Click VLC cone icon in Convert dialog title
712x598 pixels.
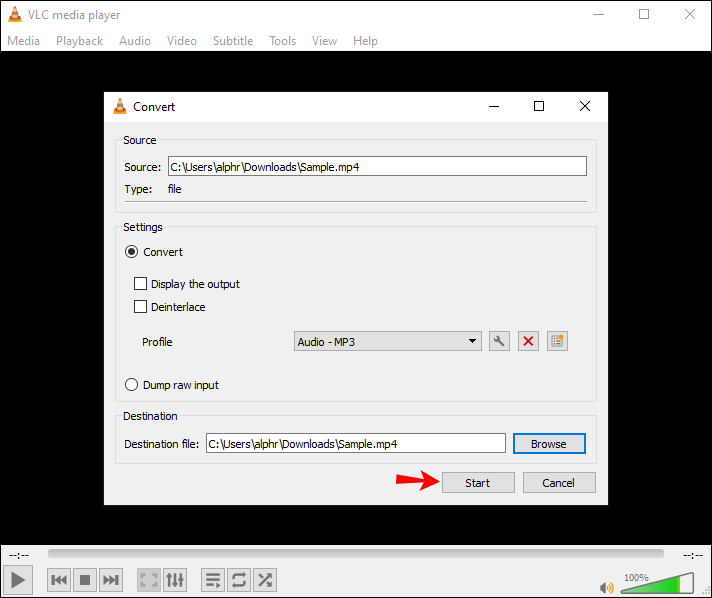pos(120,106)
